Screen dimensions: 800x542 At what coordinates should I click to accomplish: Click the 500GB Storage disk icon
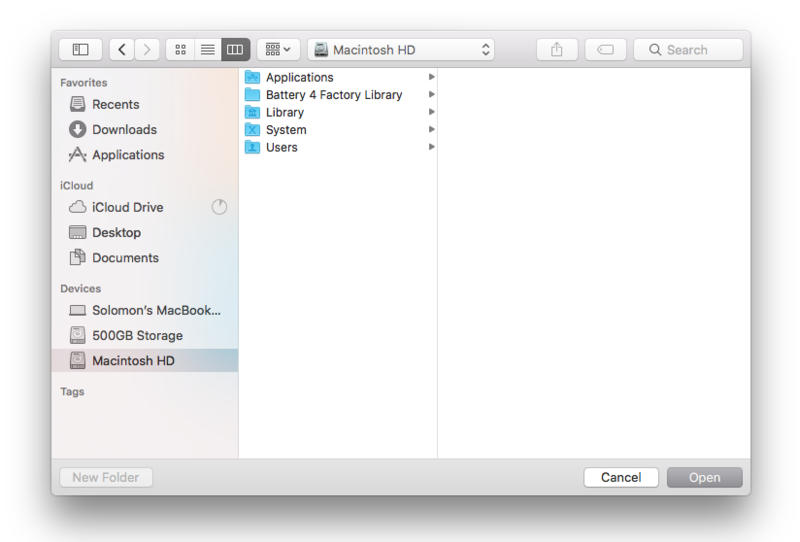pyautogui.click(x=78, y=335)
